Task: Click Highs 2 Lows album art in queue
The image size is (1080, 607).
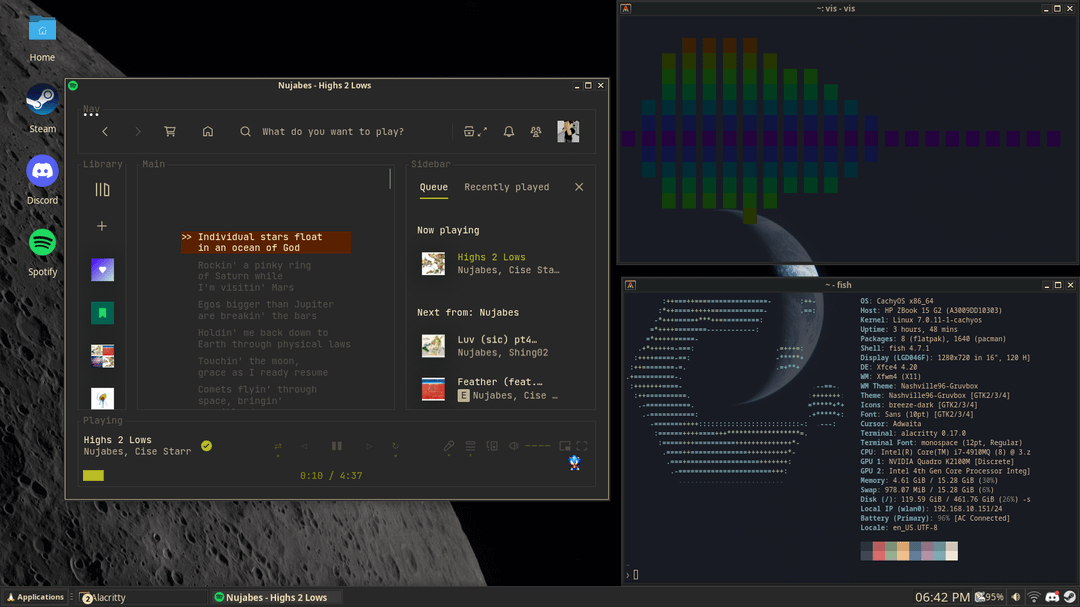Action: (x=433, y=263)
